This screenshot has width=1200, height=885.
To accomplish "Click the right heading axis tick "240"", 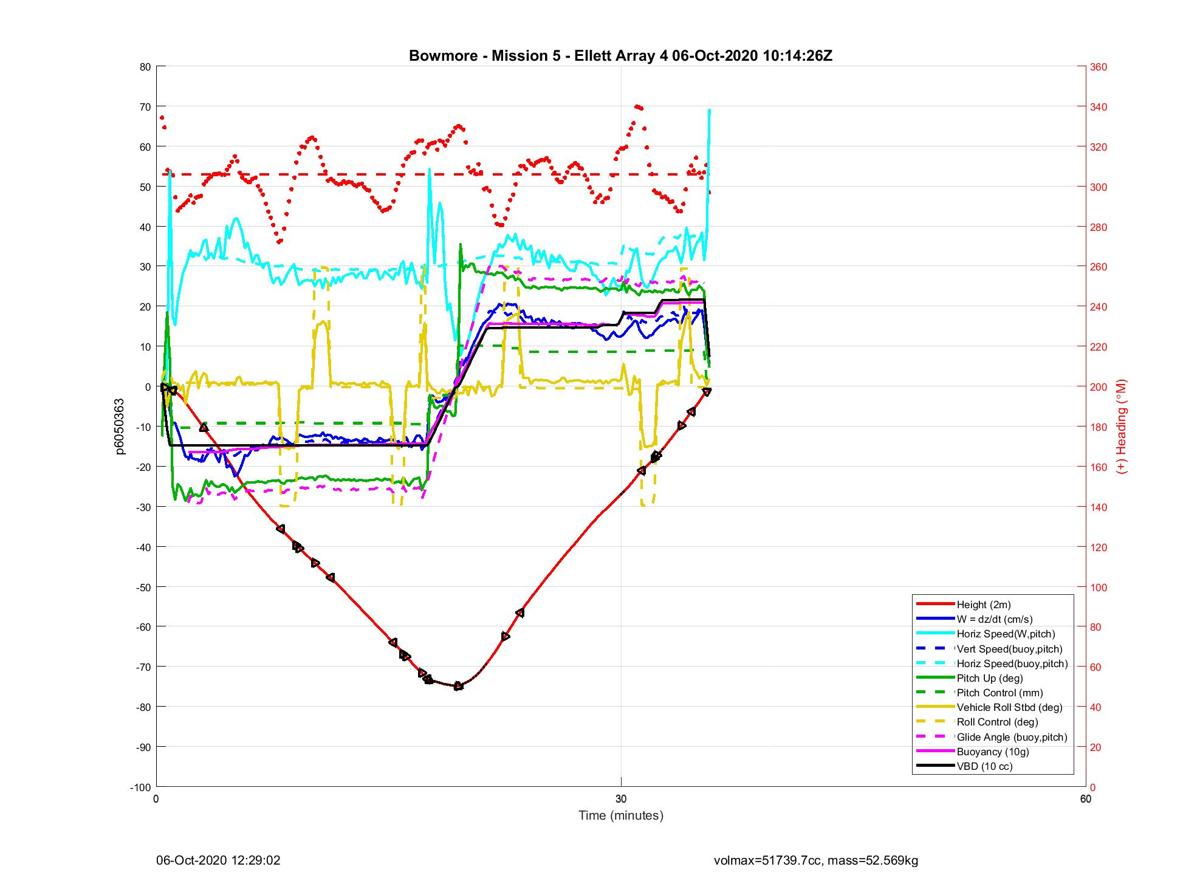I will (1099, 307).
